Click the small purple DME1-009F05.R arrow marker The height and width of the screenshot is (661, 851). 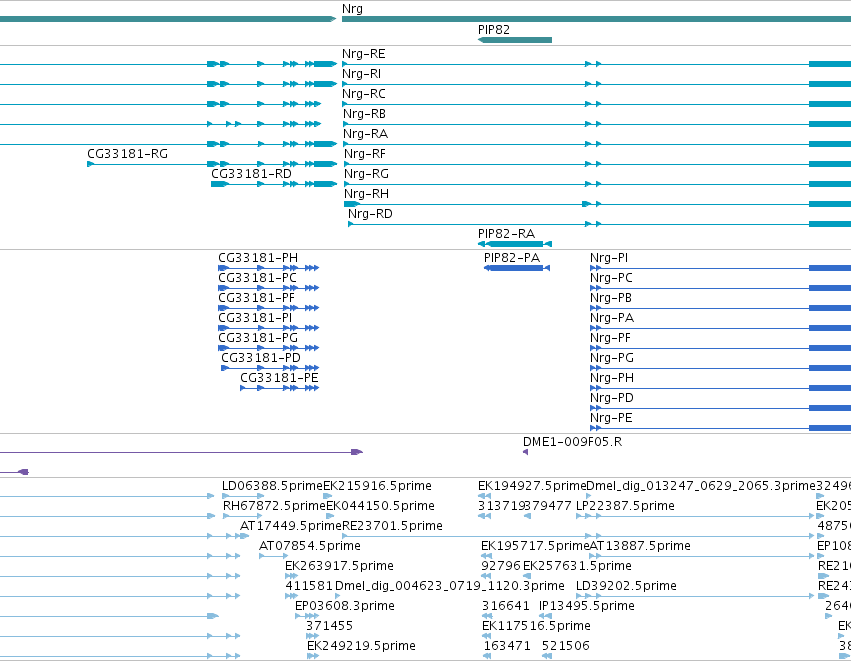click(525, 452)
